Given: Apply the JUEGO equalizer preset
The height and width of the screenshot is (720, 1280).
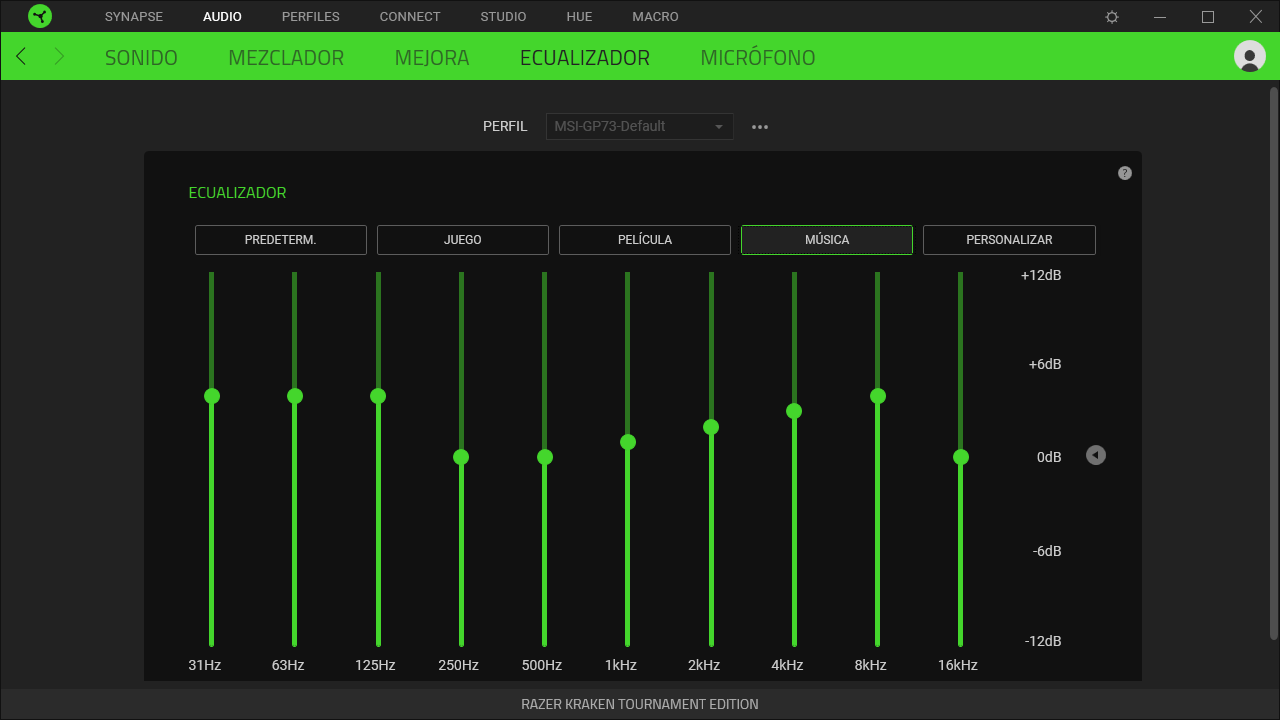Looking at the screenshot, I should click(463, 240).
